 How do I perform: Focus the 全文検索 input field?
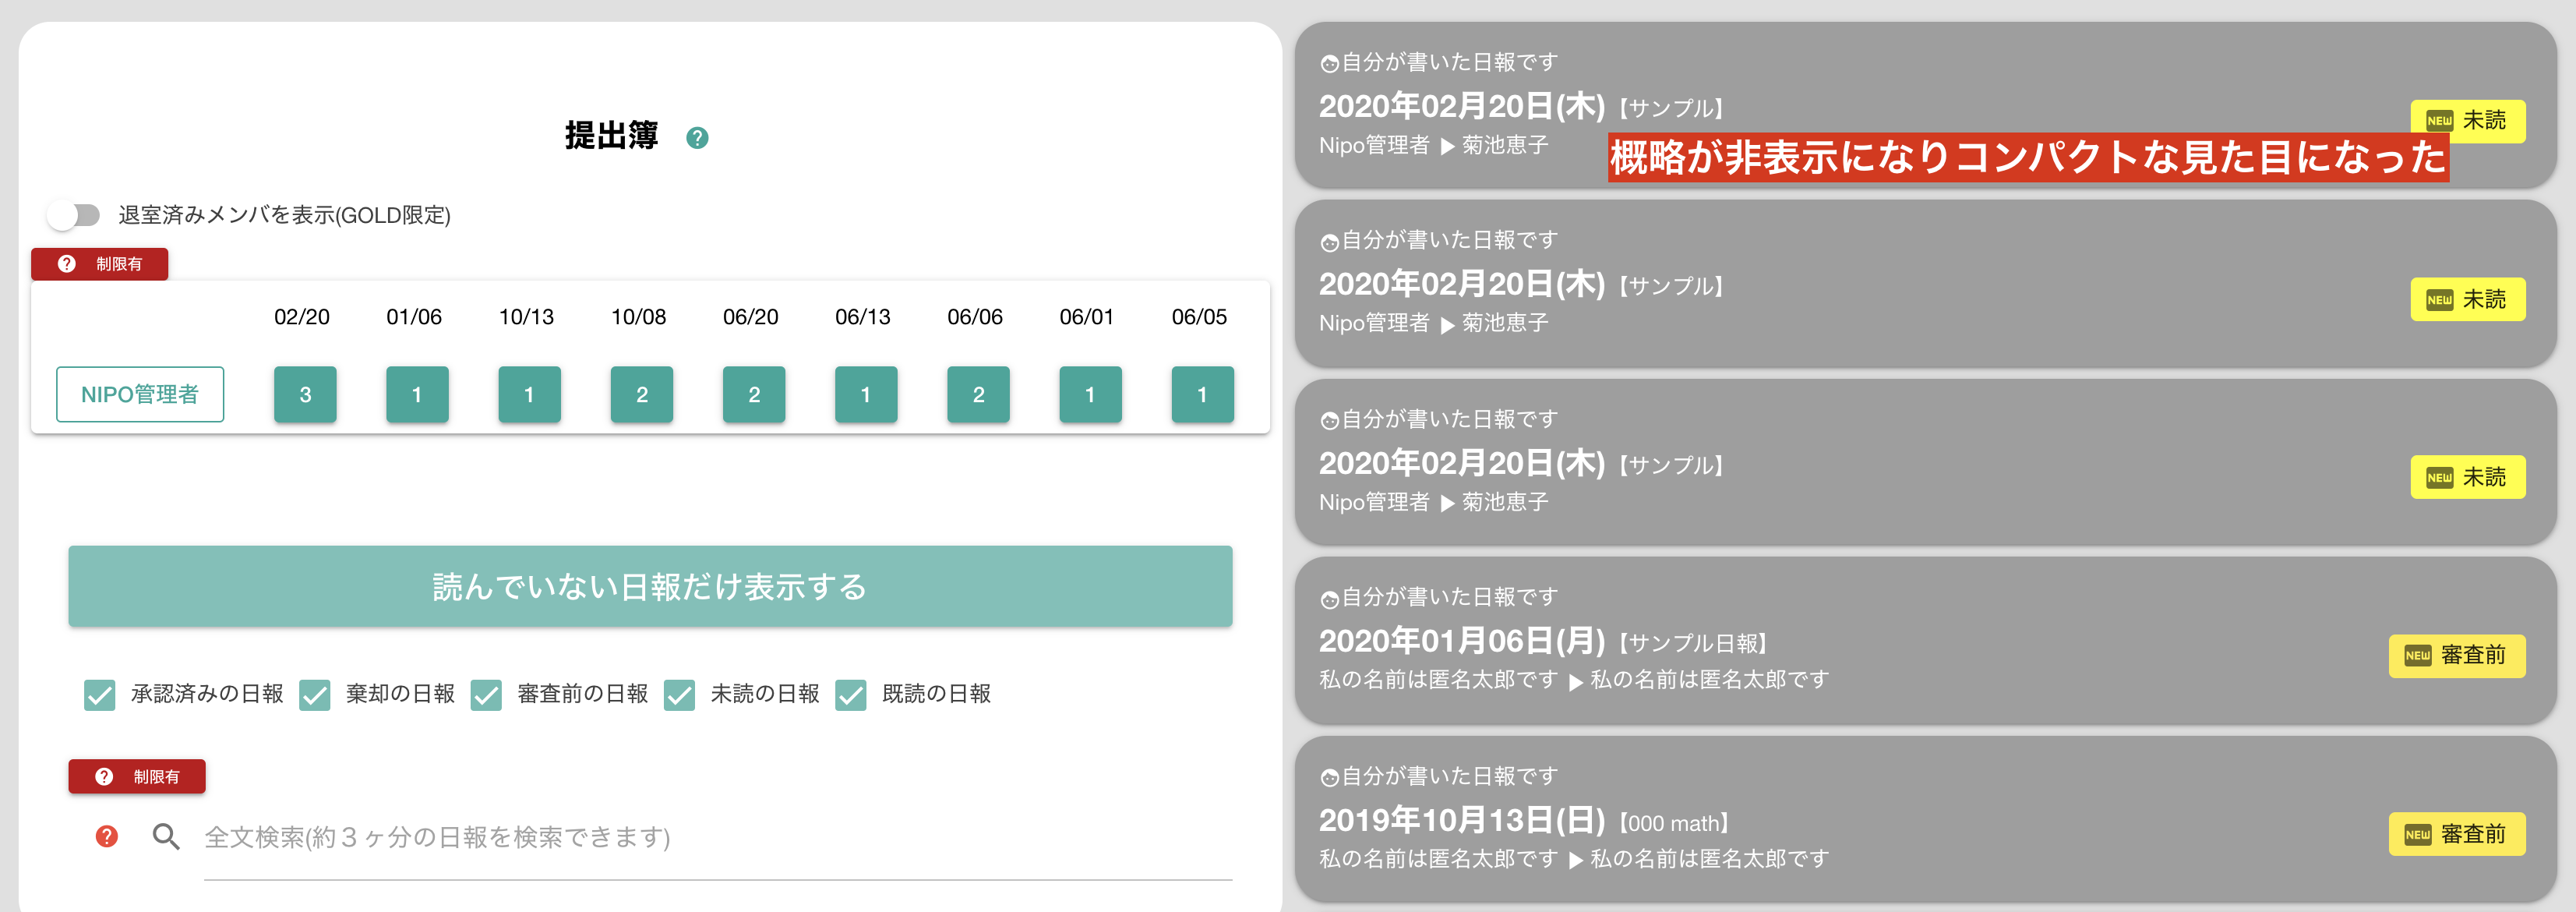[x=717, y=838]
